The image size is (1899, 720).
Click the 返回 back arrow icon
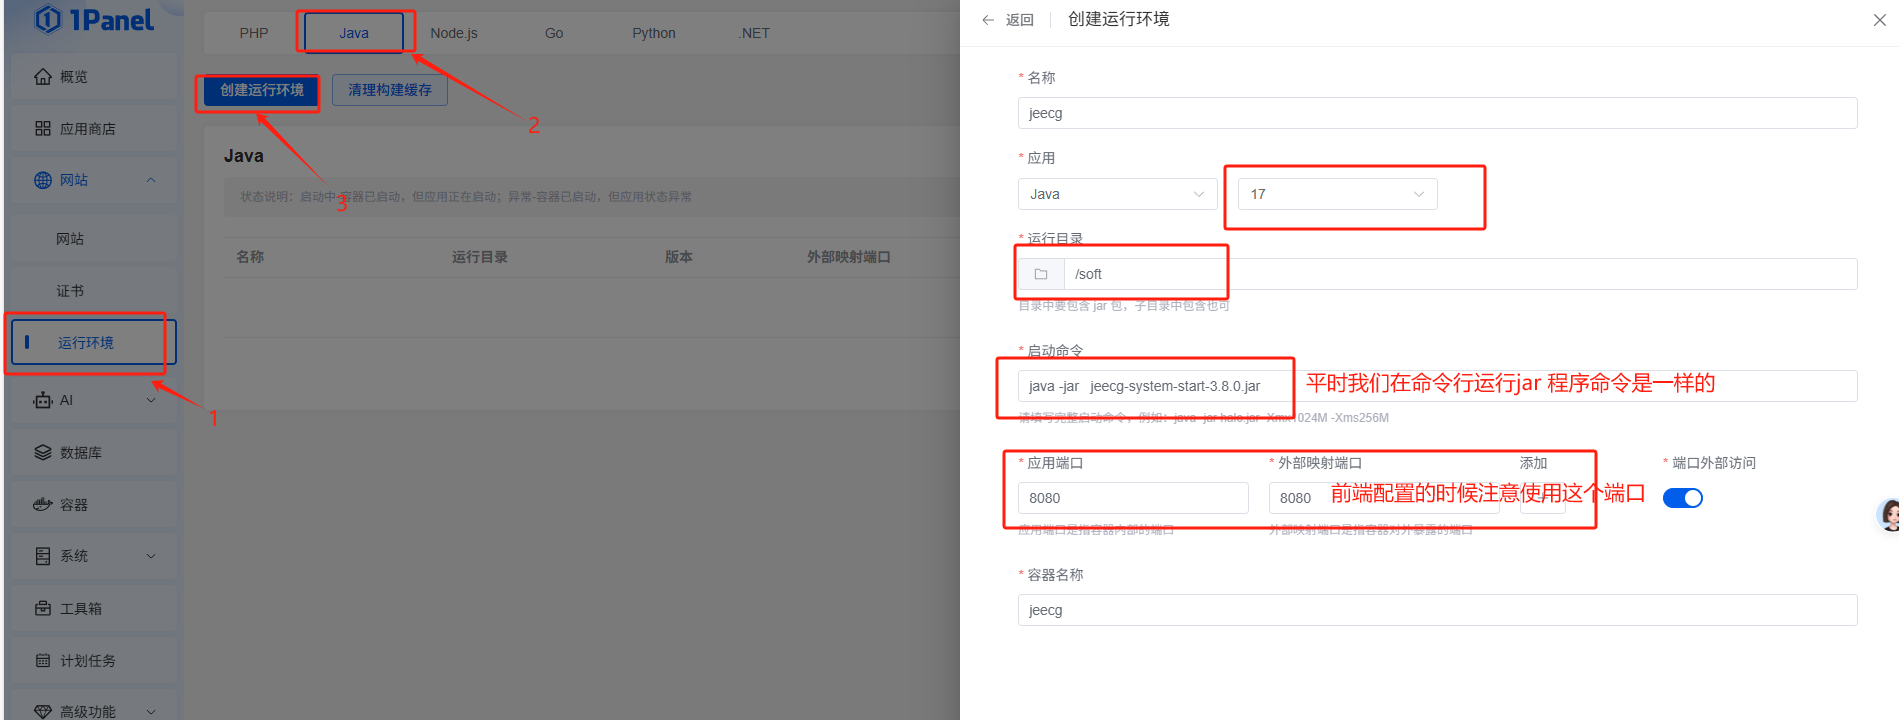coord(988,20)
